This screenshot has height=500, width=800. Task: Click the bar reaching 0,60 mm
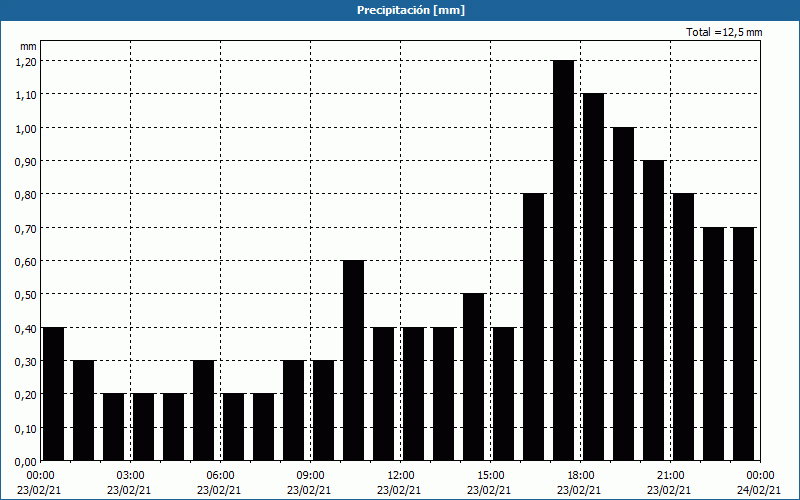click(x=354, y=361)
